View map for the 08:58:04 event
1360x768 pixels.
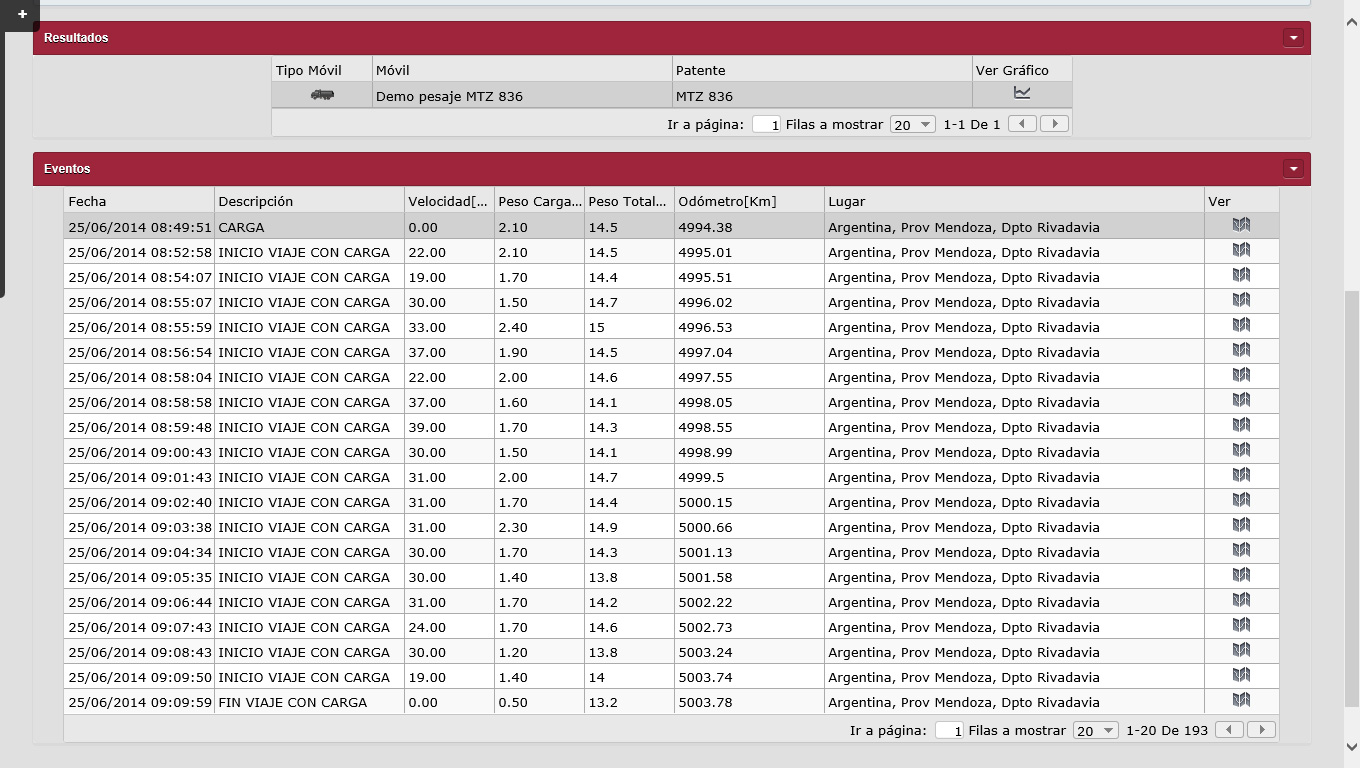pyautogui.click(x=1242, y=375)
